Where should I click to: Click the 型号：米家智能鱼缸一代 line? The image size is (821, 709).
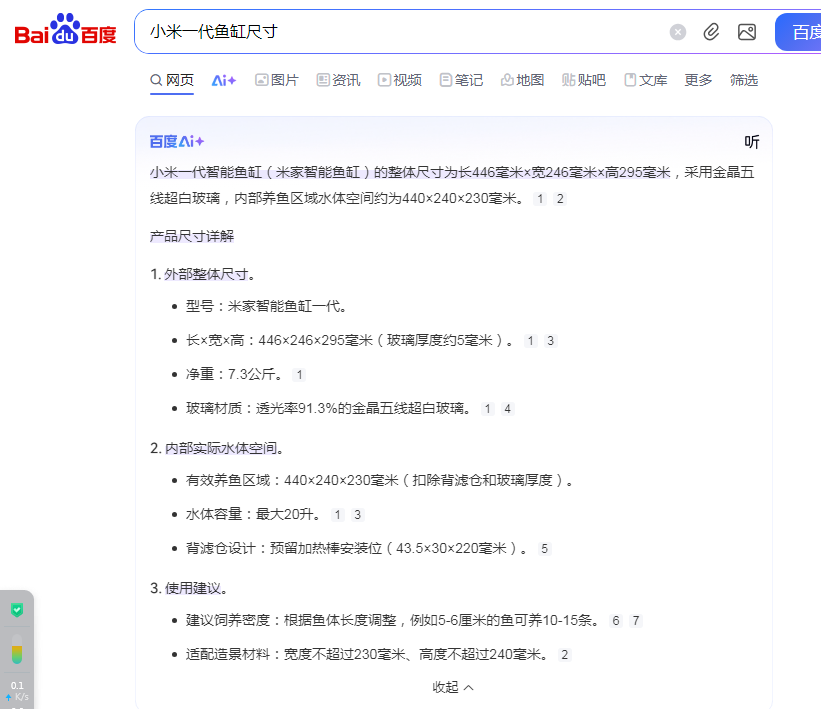[265, 306]
